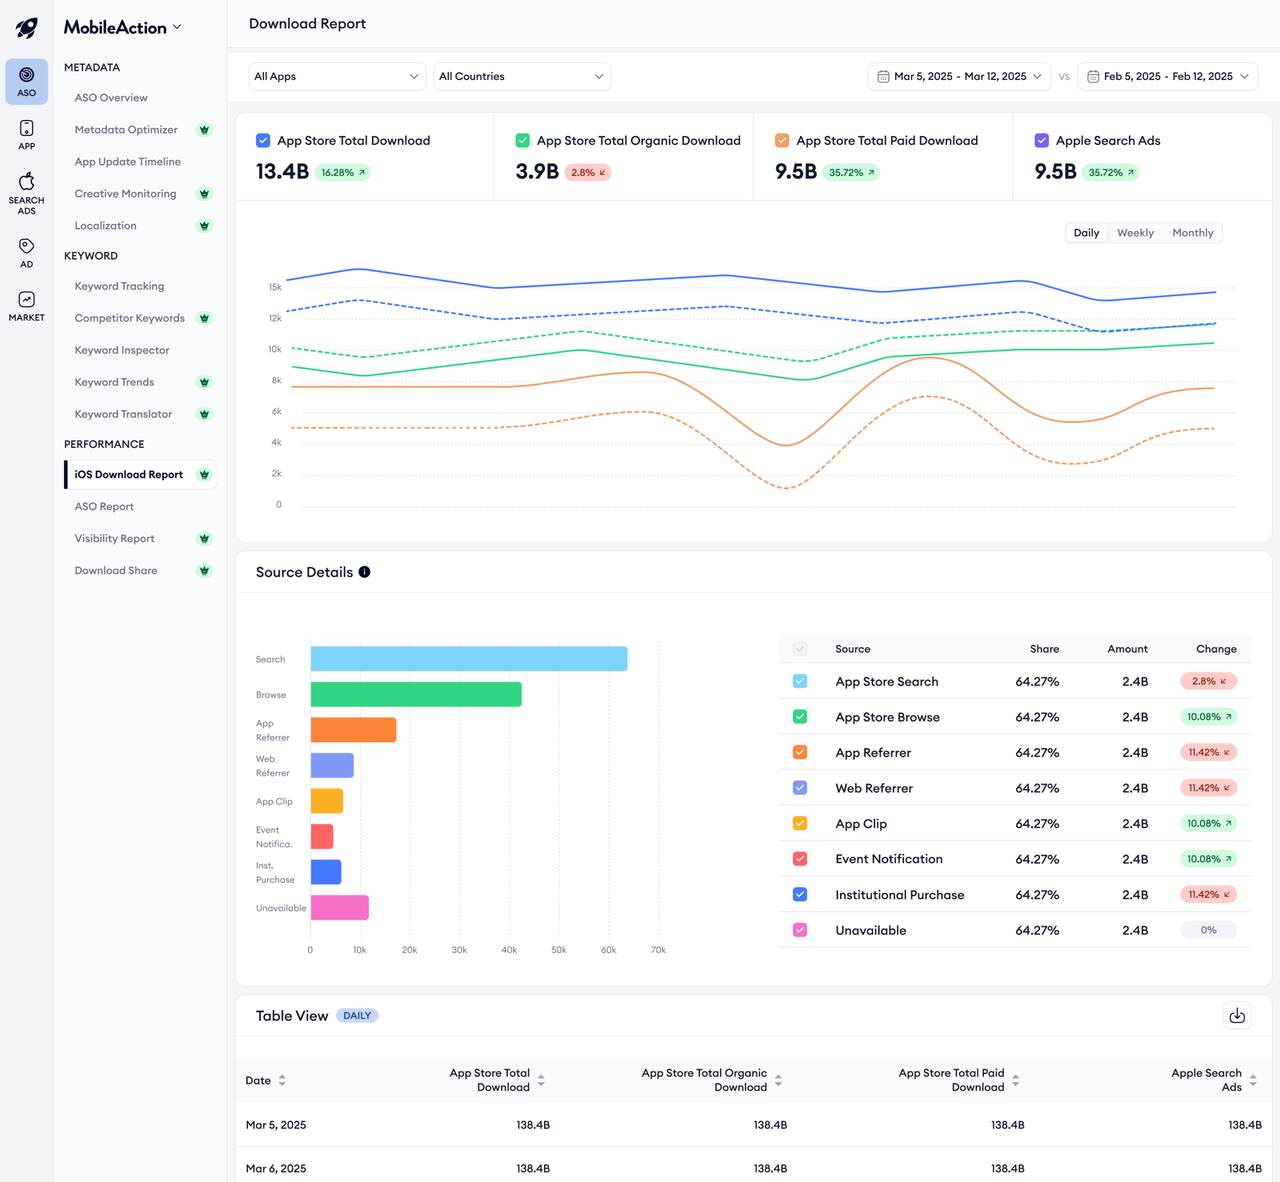Open ASO Report in sidebar
The width and height of the screenshot is (1280, 1182).
[x=104, y=507]
